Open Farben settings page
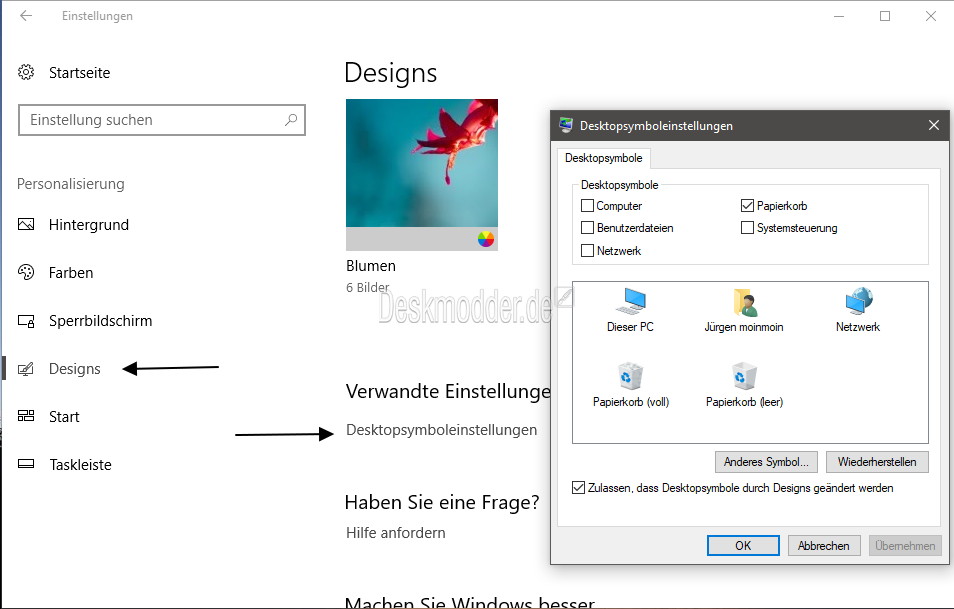Image resolution: width=954 pixels, height=609 pixels. pos(71,273)
